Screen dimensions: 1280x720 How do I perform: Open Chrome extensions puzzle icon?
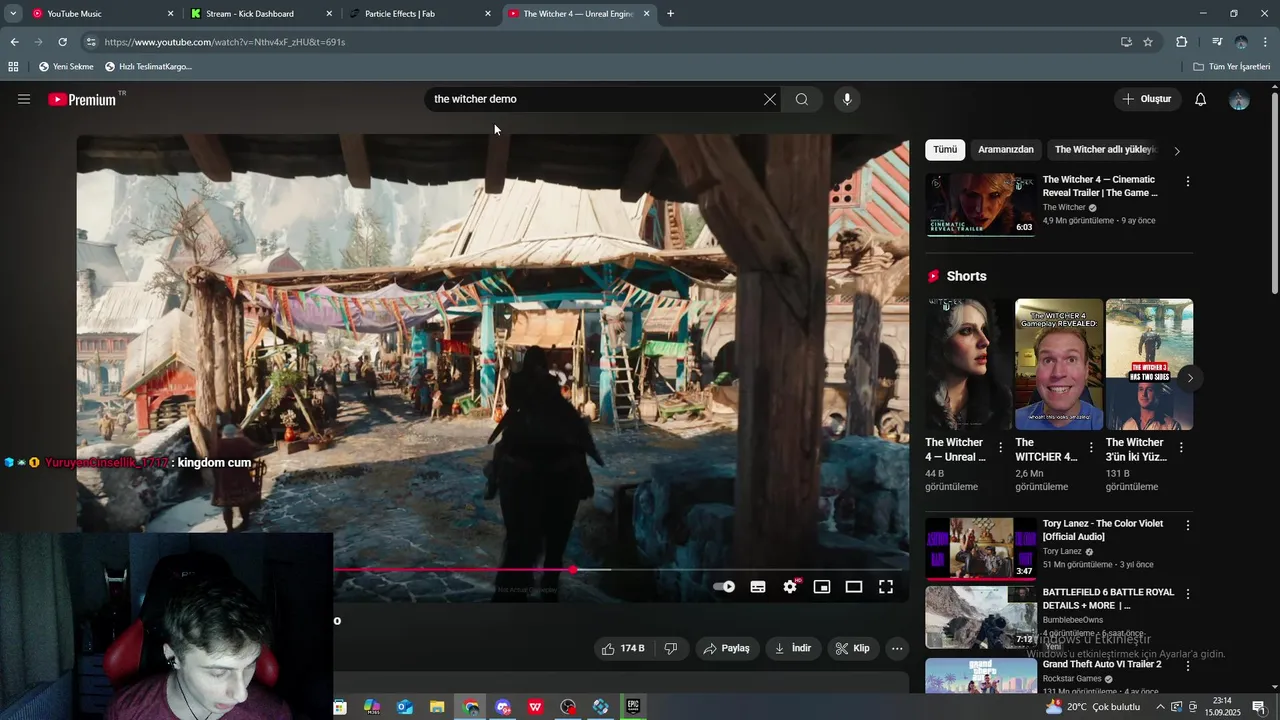(1181, 42)
